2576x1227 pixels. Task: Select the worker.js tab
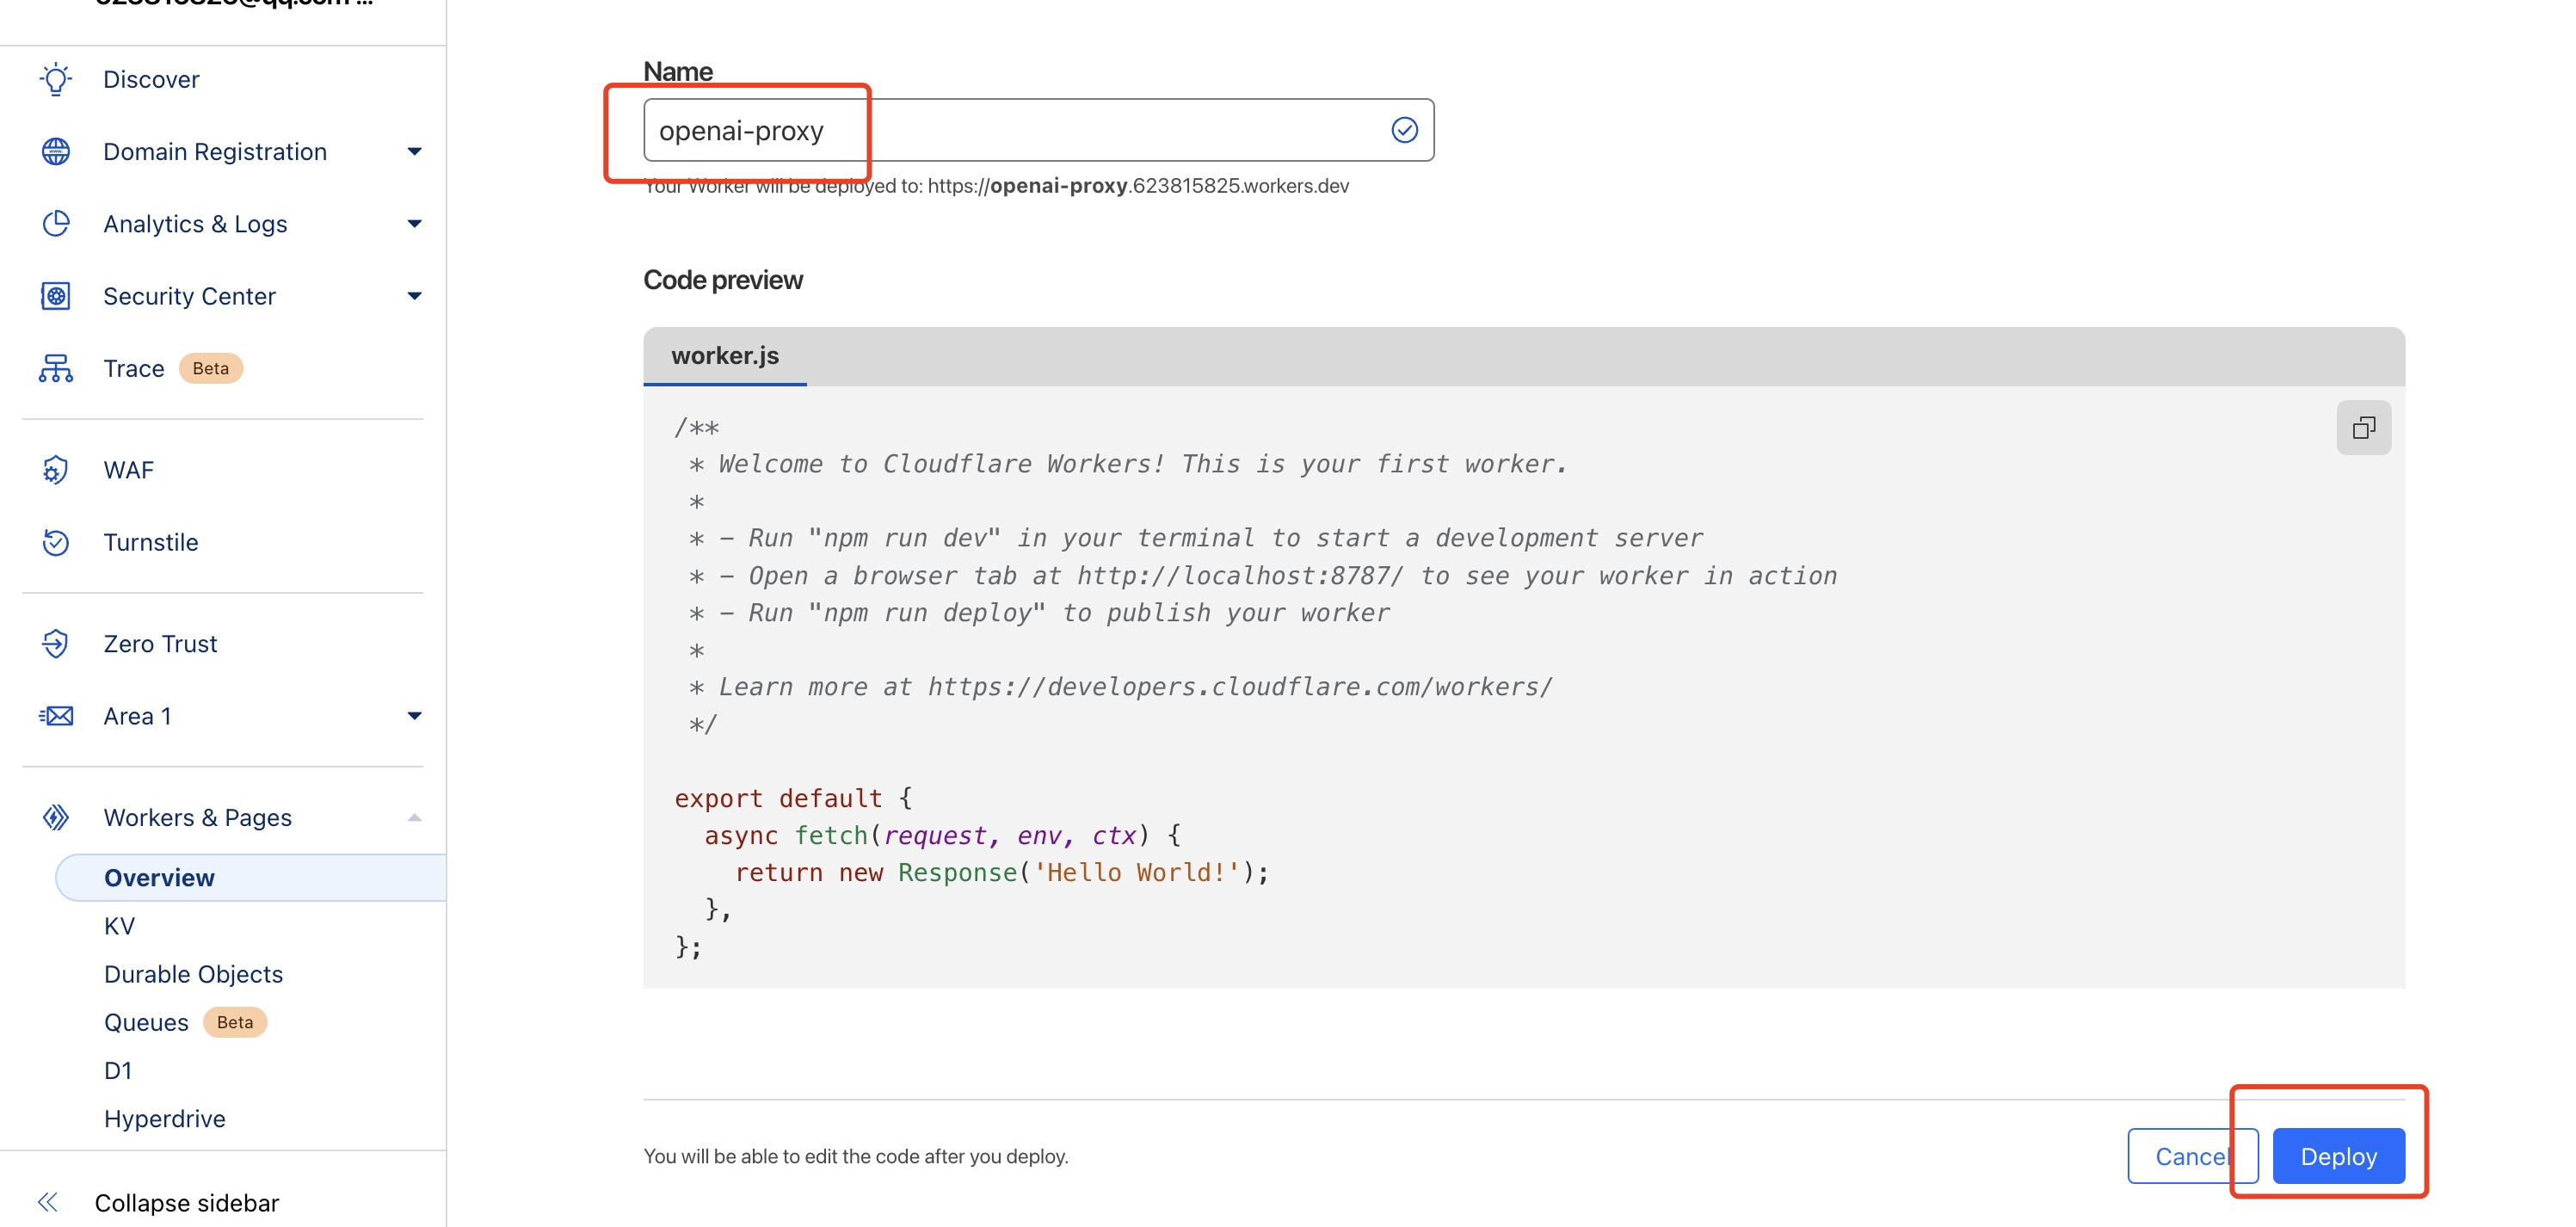tap(725, 355)
